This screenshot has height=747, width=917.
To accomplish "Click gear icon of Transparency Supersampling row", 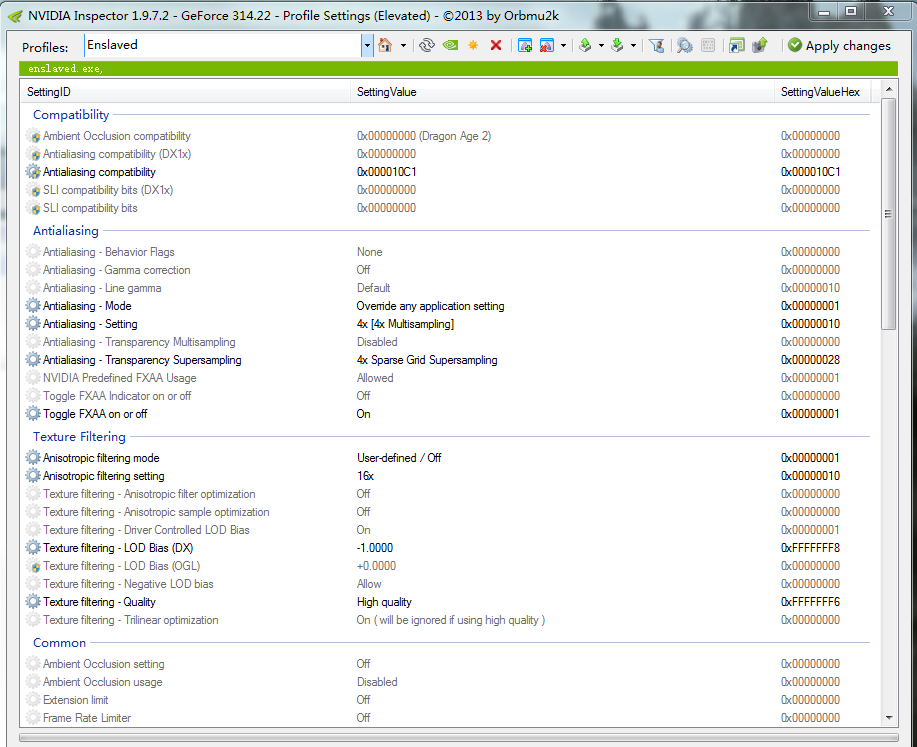I will pos(33,360).
